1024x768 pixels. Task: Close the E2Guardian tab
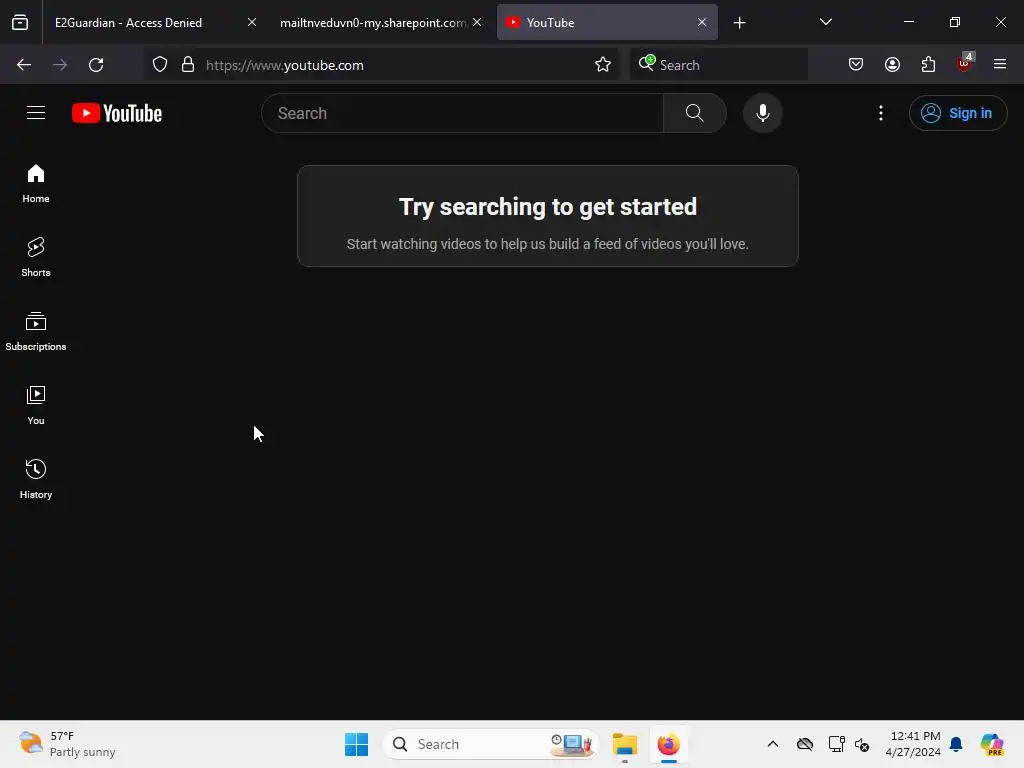click(x=252, y=22)
